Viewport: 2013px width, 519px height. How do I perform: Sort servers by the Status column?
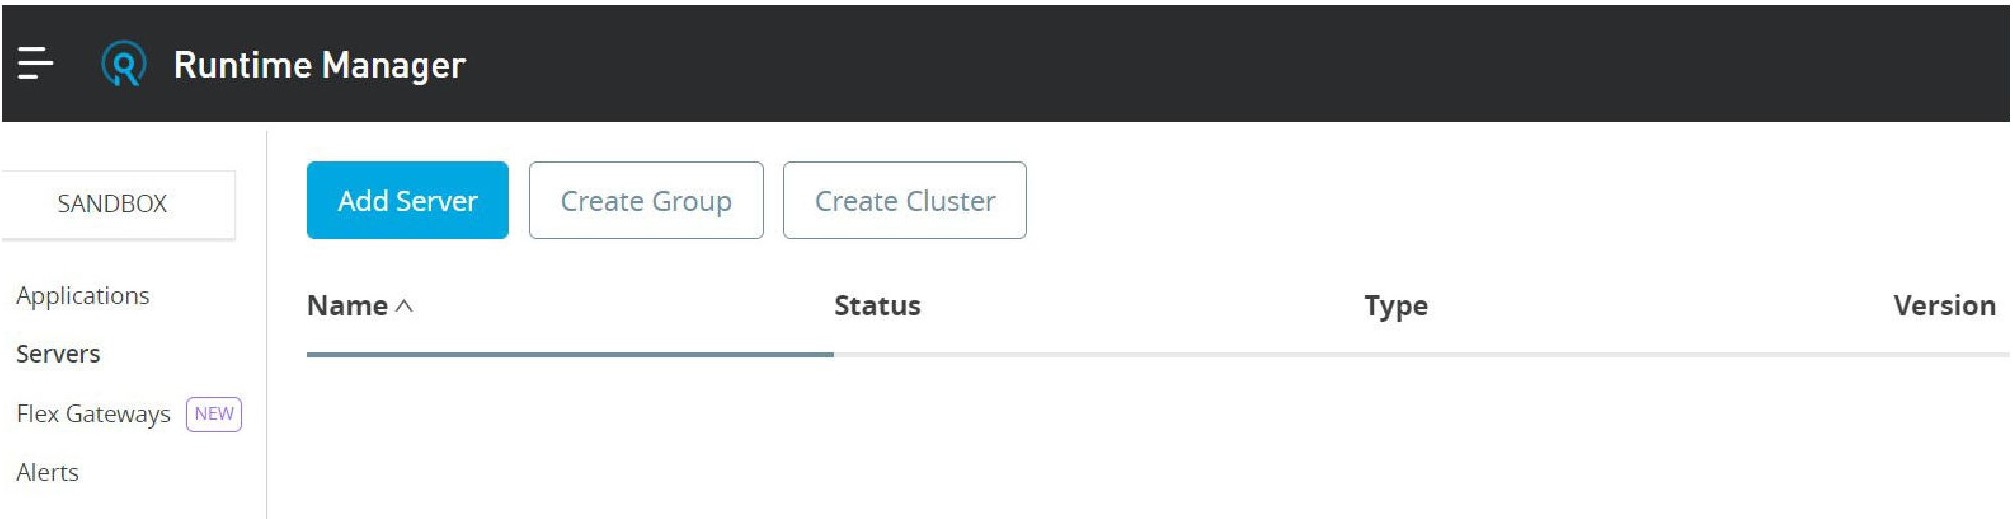click(877, 306)
